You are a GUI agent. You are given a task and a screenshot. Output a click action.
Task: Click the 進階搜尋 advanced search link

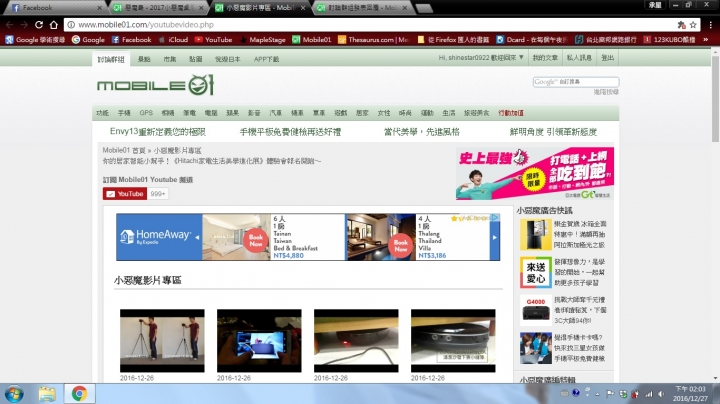click(x=606, y=92)
